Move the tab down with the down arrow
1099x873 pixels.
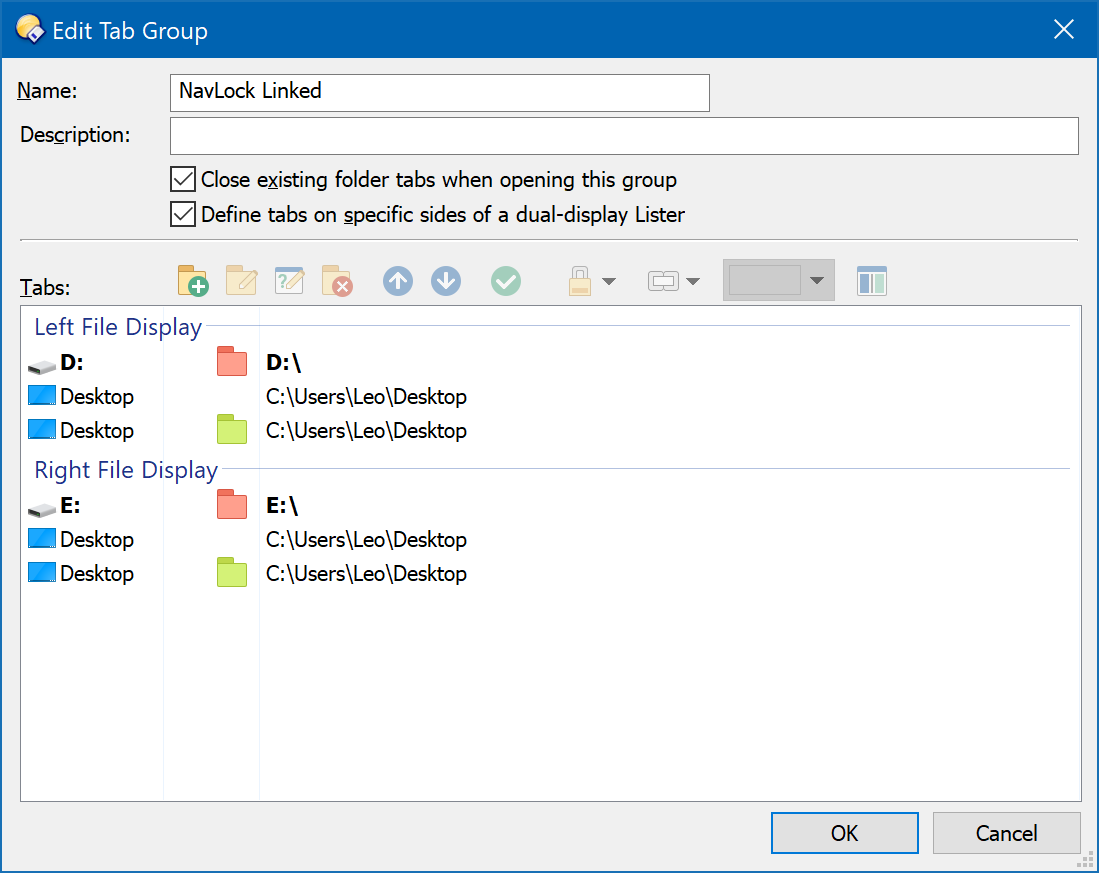coord(446,281)
